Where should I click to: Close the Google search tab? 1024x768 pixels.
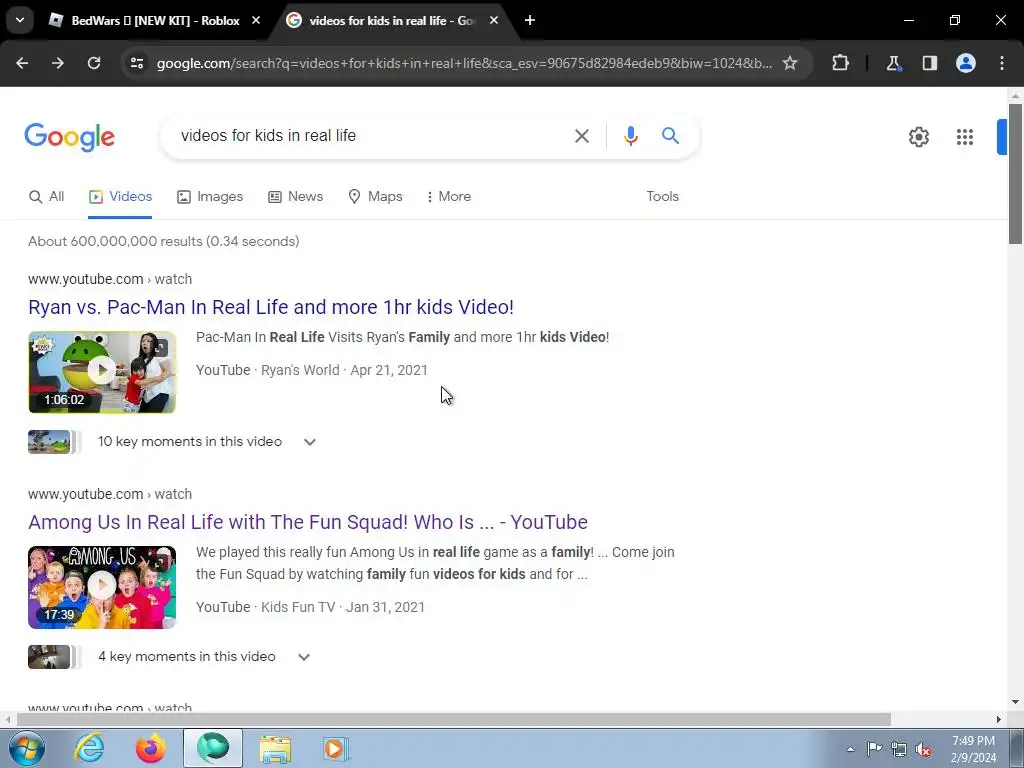[x=494, y=20]
